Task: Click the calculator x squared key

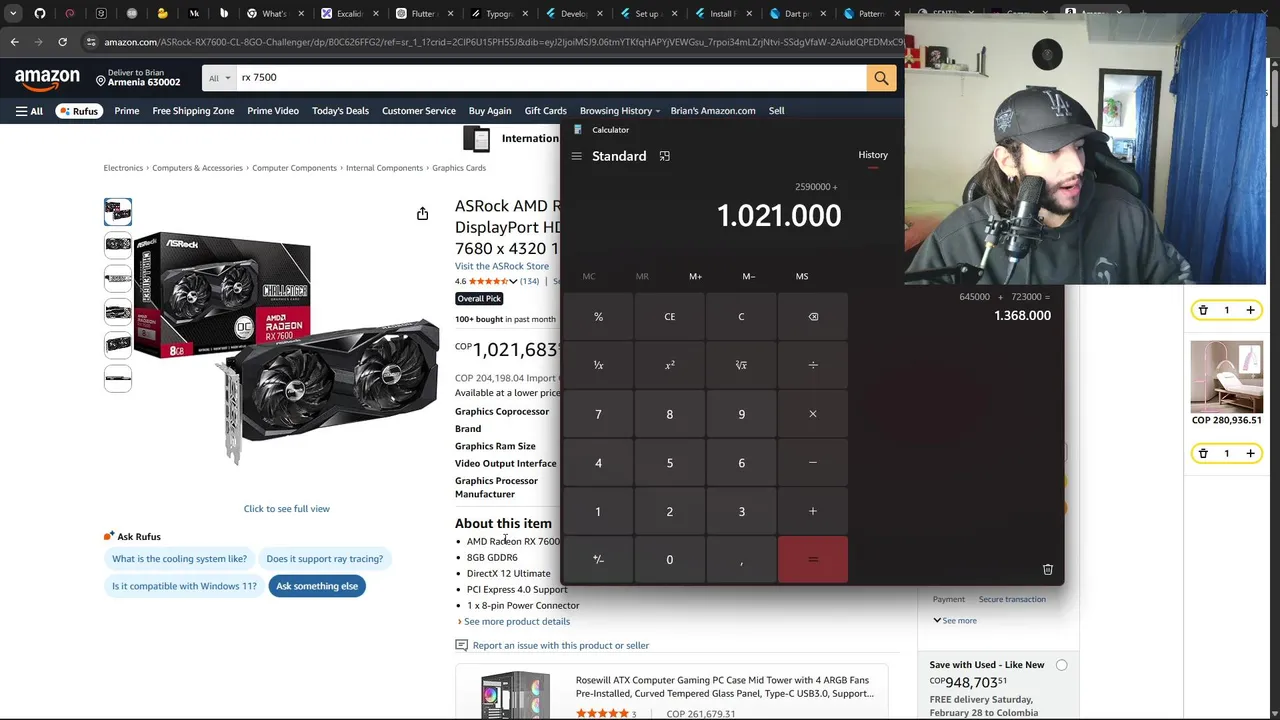Action: pos(670,365)
